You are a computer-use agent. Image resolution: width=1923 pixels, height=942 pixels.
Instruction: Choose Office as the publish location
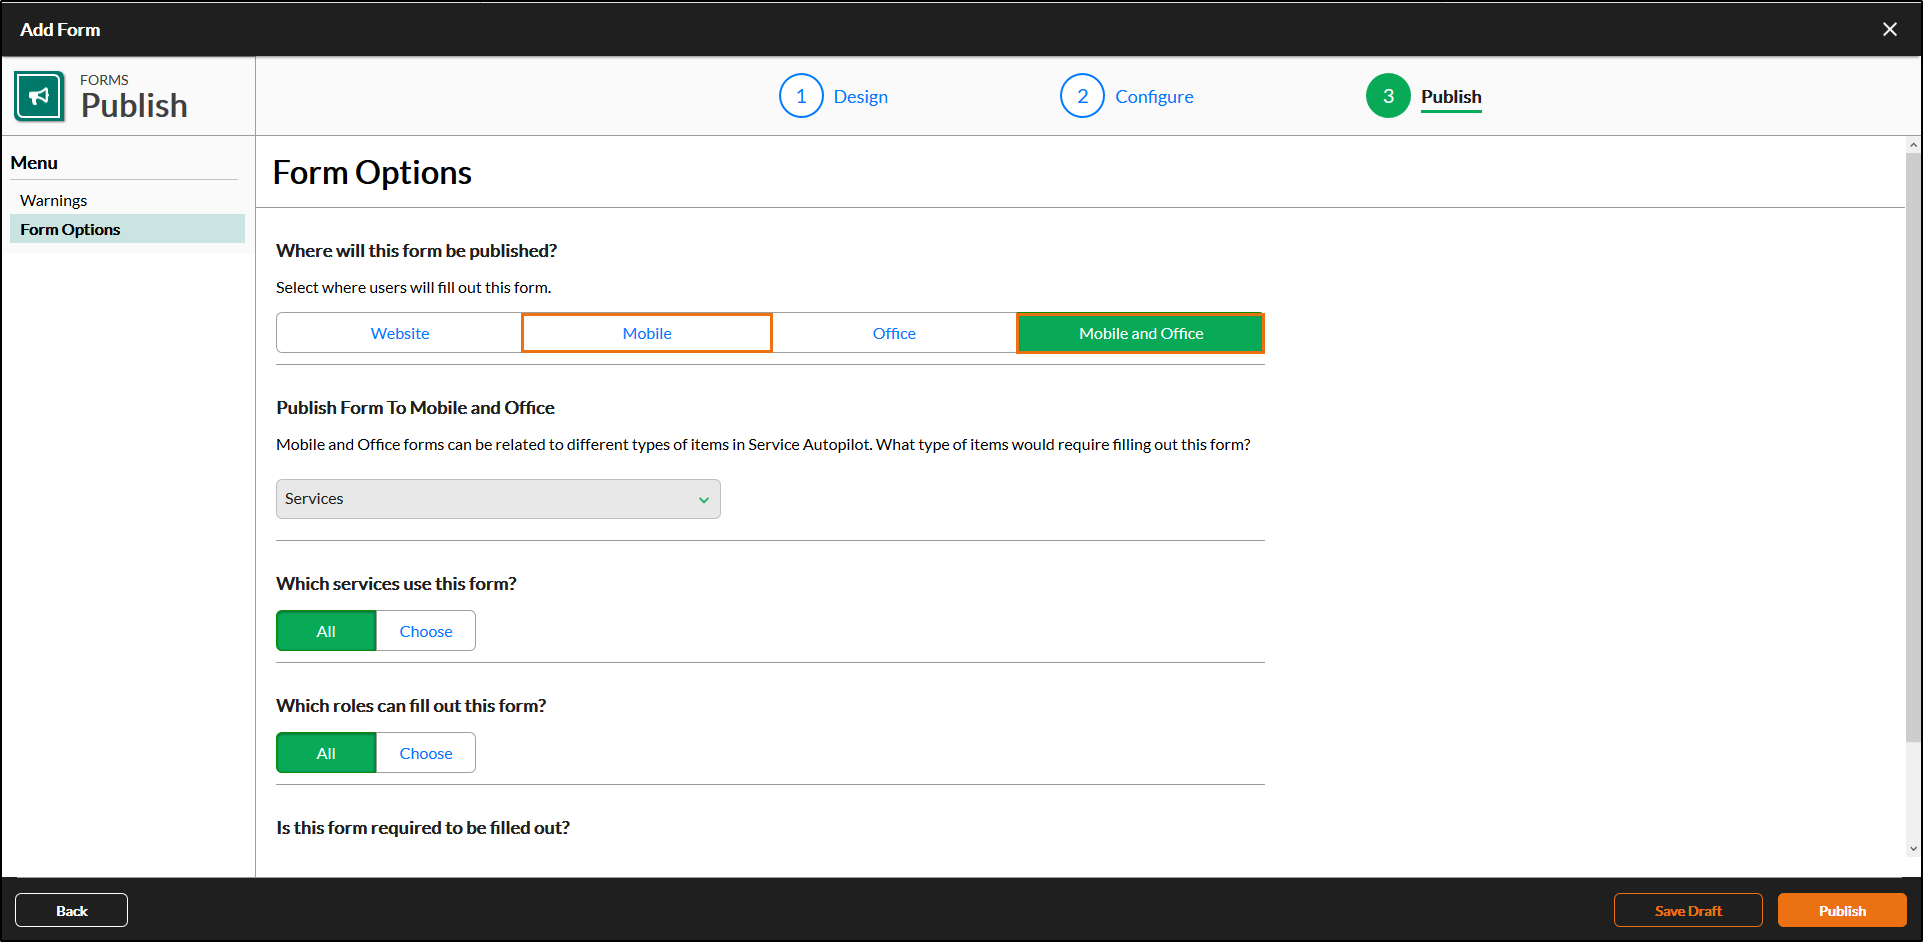click(894, 333)
